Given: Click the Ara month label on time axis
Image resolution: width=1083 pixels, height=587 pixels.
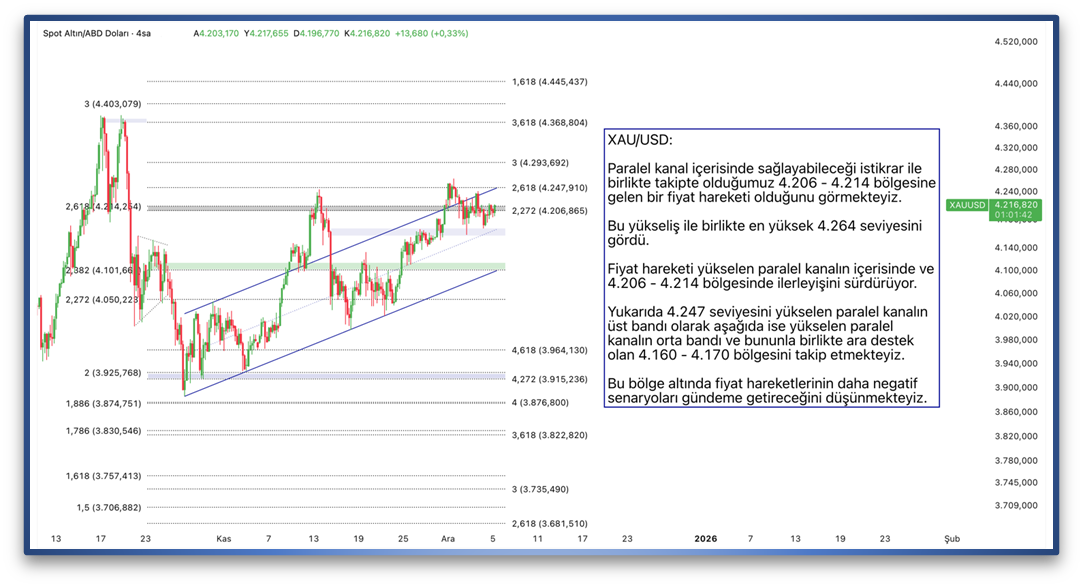Looking at the screenshot, I should (x=449, y=538).
